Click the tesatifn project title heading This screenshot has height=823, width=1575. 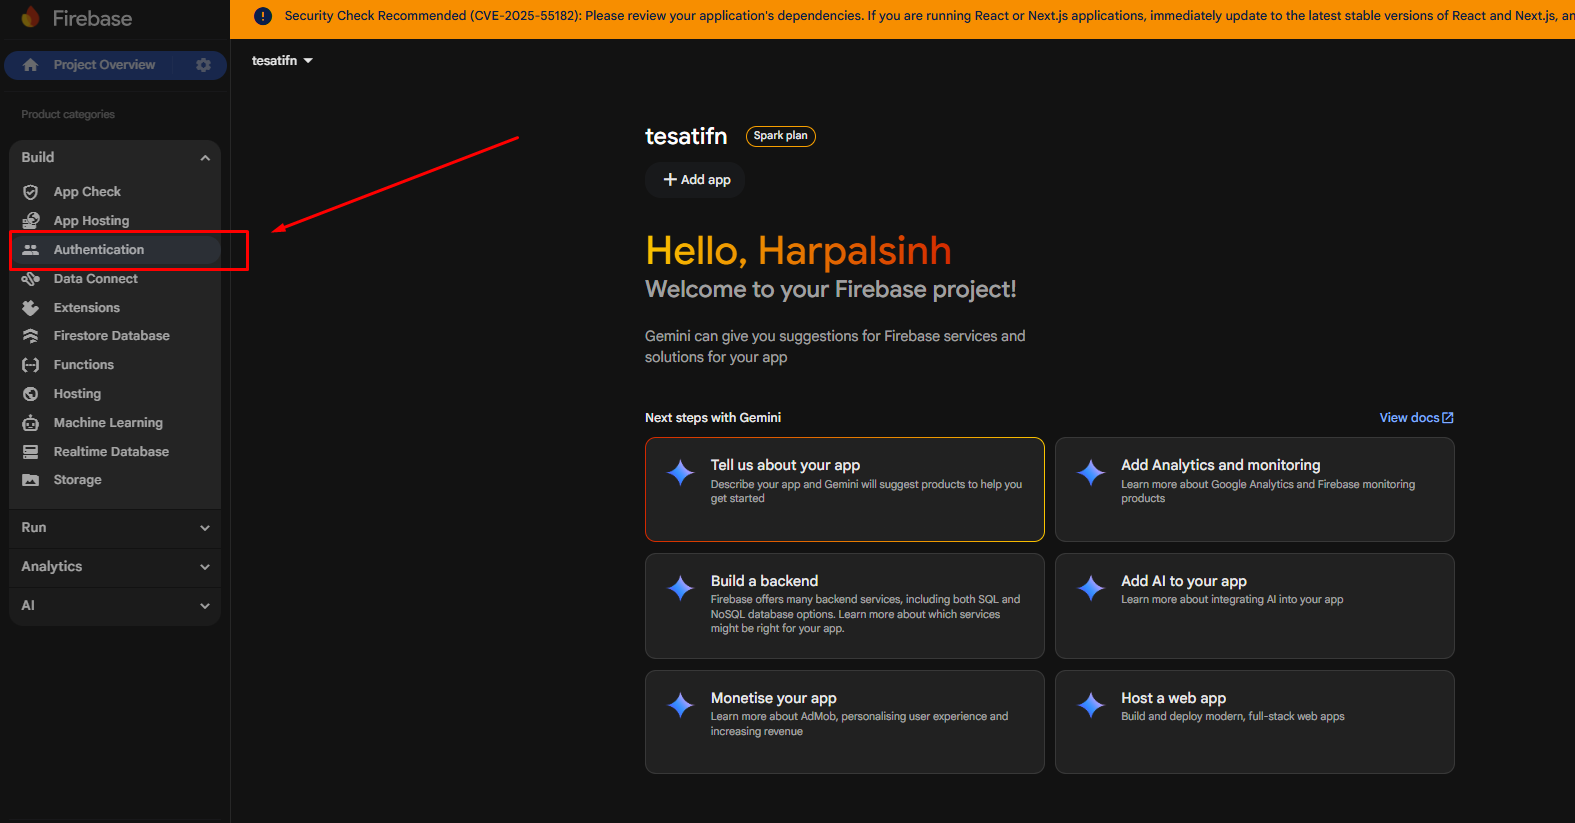(x=686, y=136)
